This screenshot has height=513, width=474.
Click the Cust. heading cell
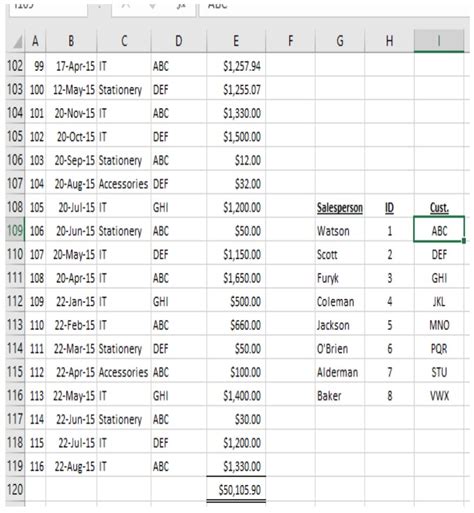(439, 208)
